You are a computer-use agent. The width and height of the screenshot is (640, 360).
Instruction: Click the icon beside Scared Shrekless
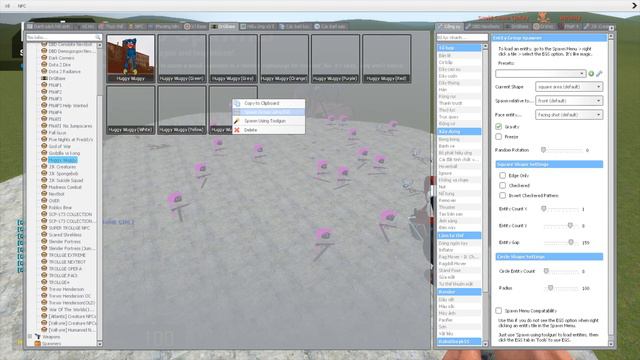(x=44, y=235)
